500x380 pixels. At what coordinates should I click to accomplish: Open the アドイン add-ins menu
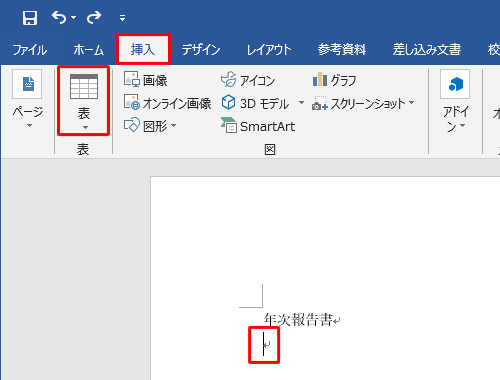coord(455,101)
